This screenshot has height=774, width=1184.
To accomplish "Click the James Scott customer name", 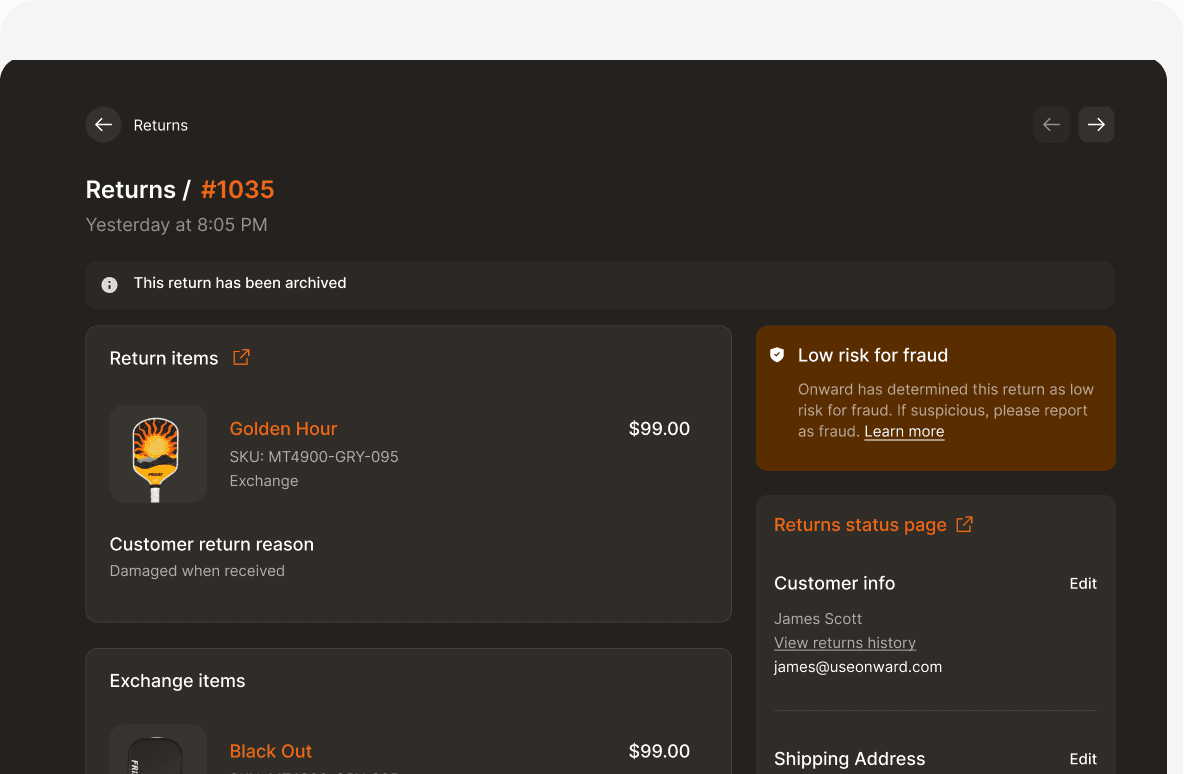I will pos(818,618).
